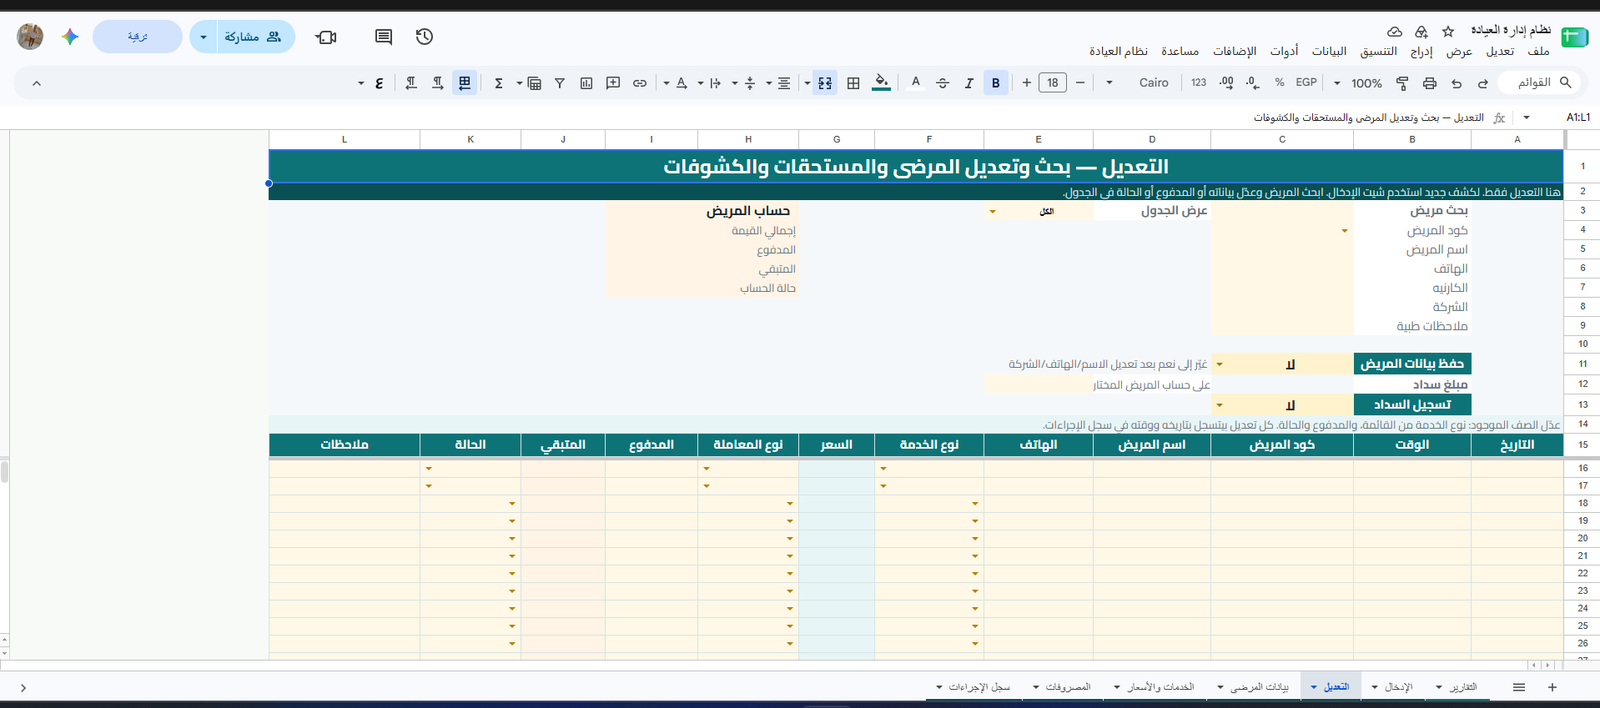This screenshot has height=708, width=1600.
Task: Star this clinic management spreadsheet
Action: (x=1448, y=32)
